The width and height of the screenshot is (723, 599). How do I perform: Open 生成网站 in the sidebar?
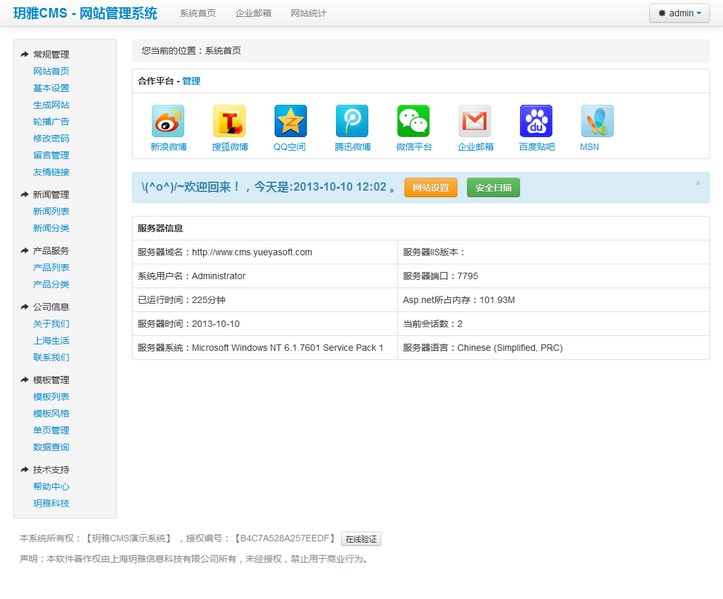pyautogui.click(x=51, y=105)
